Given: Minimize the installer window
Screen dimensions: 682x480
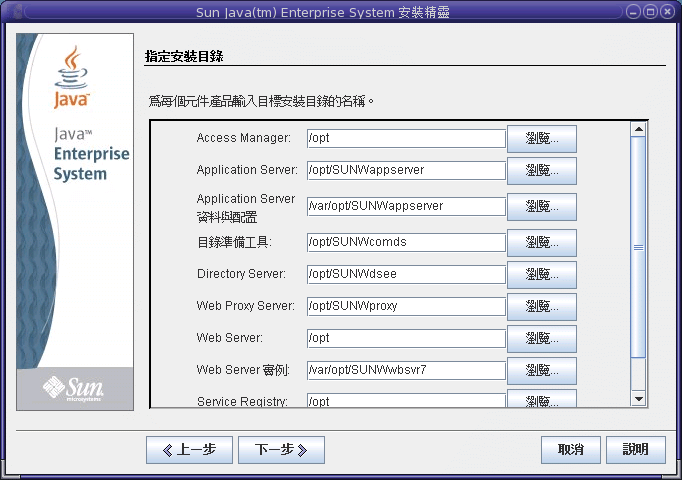Looking at the screenshot, I should coord(633,12).
